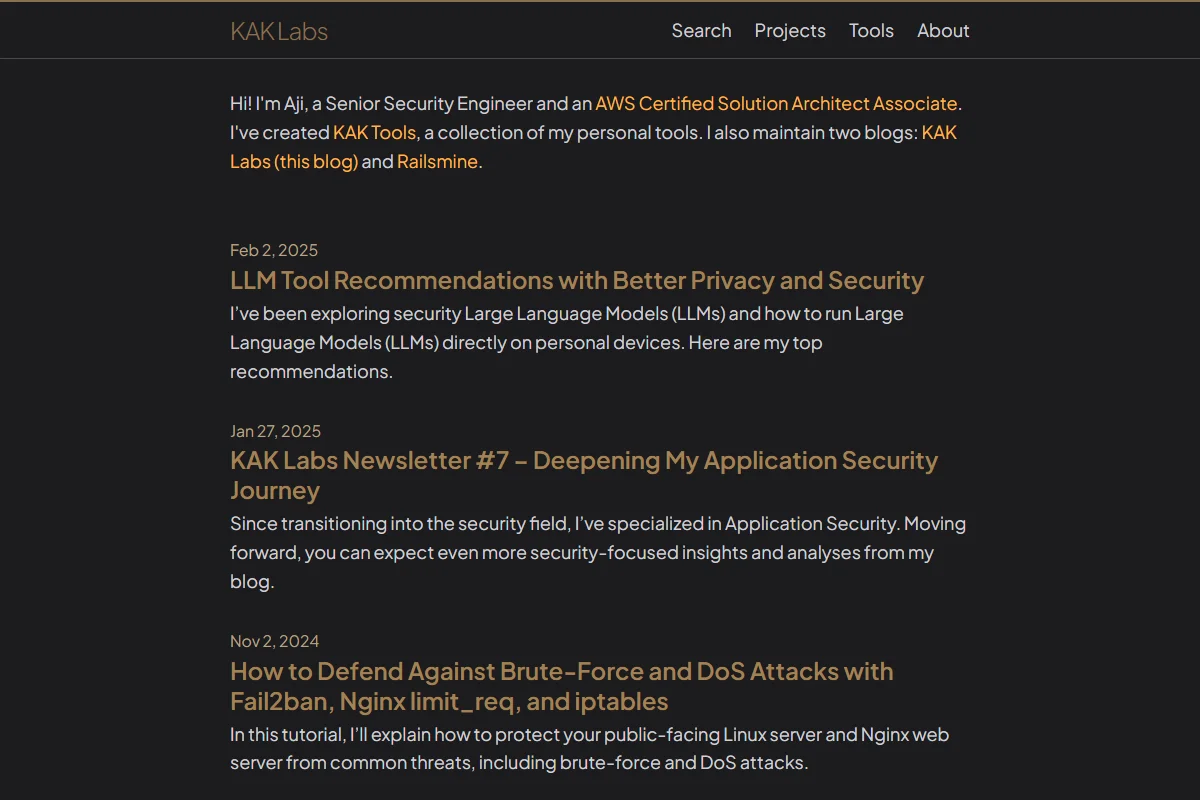Screen dimensions: 1200x800
Task: Open AWS Certified Solution Architect Associate link
Action: point(776,103)
